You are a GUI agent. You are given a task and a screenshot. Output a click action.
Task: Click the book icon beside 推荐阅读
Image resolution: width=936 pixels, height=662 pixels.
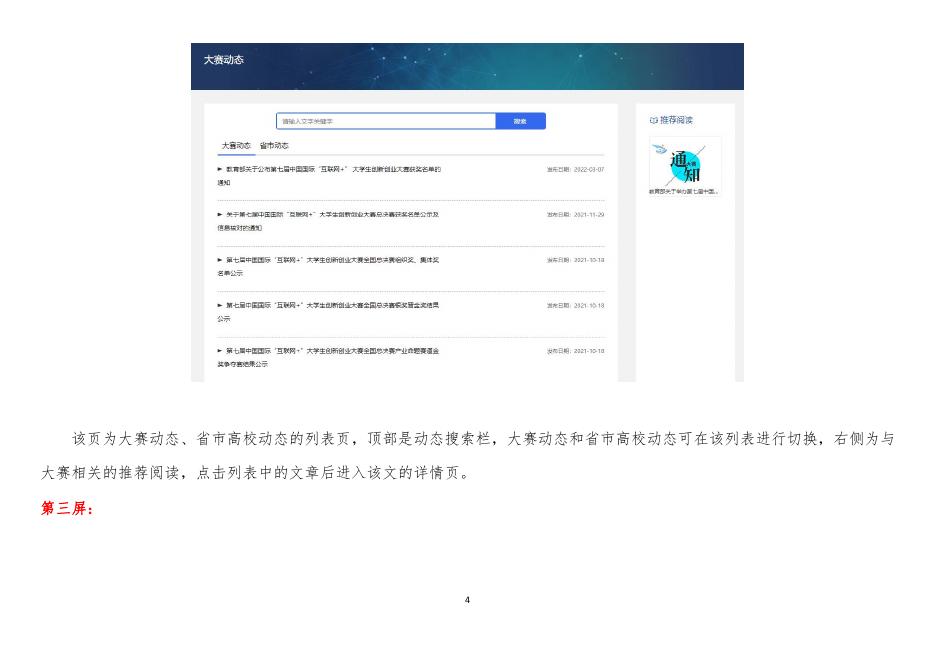(x=655, y=119)
